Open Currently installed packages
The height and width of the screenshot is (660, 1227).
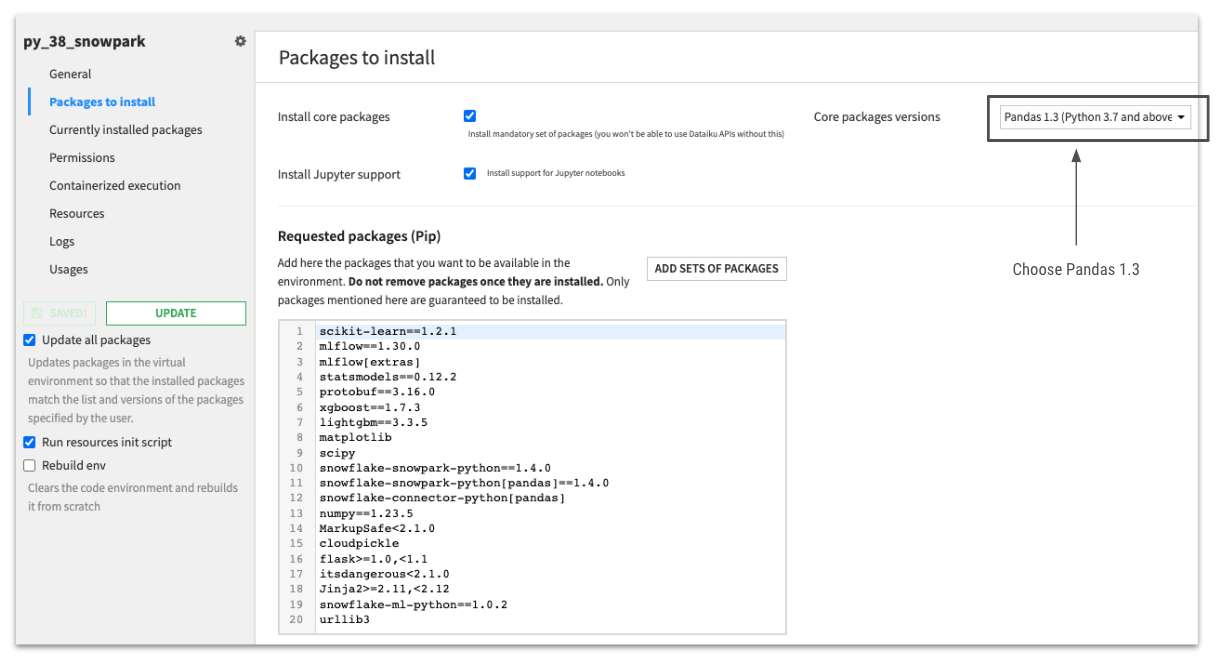pos(125,129)
